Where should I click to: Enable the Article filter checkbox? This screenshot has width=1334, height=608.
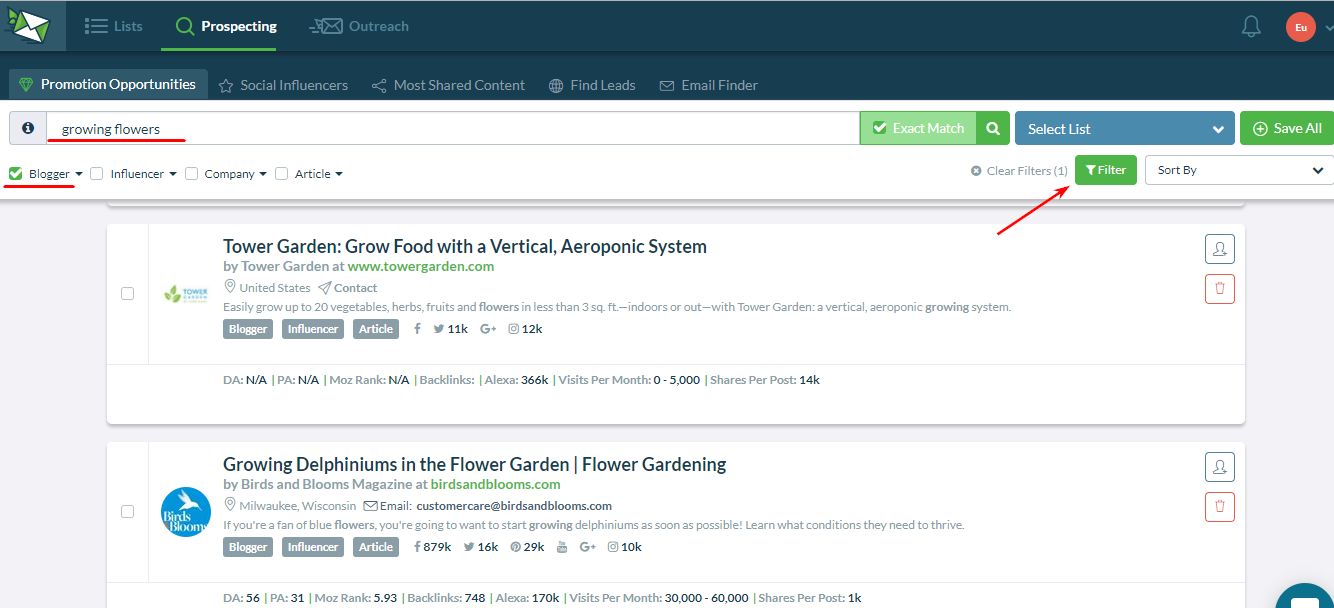[x=282, y=174]
